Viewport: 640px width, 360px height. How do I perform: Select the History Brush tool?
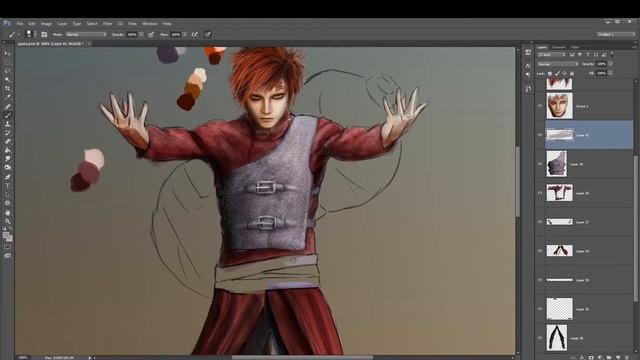7,133
